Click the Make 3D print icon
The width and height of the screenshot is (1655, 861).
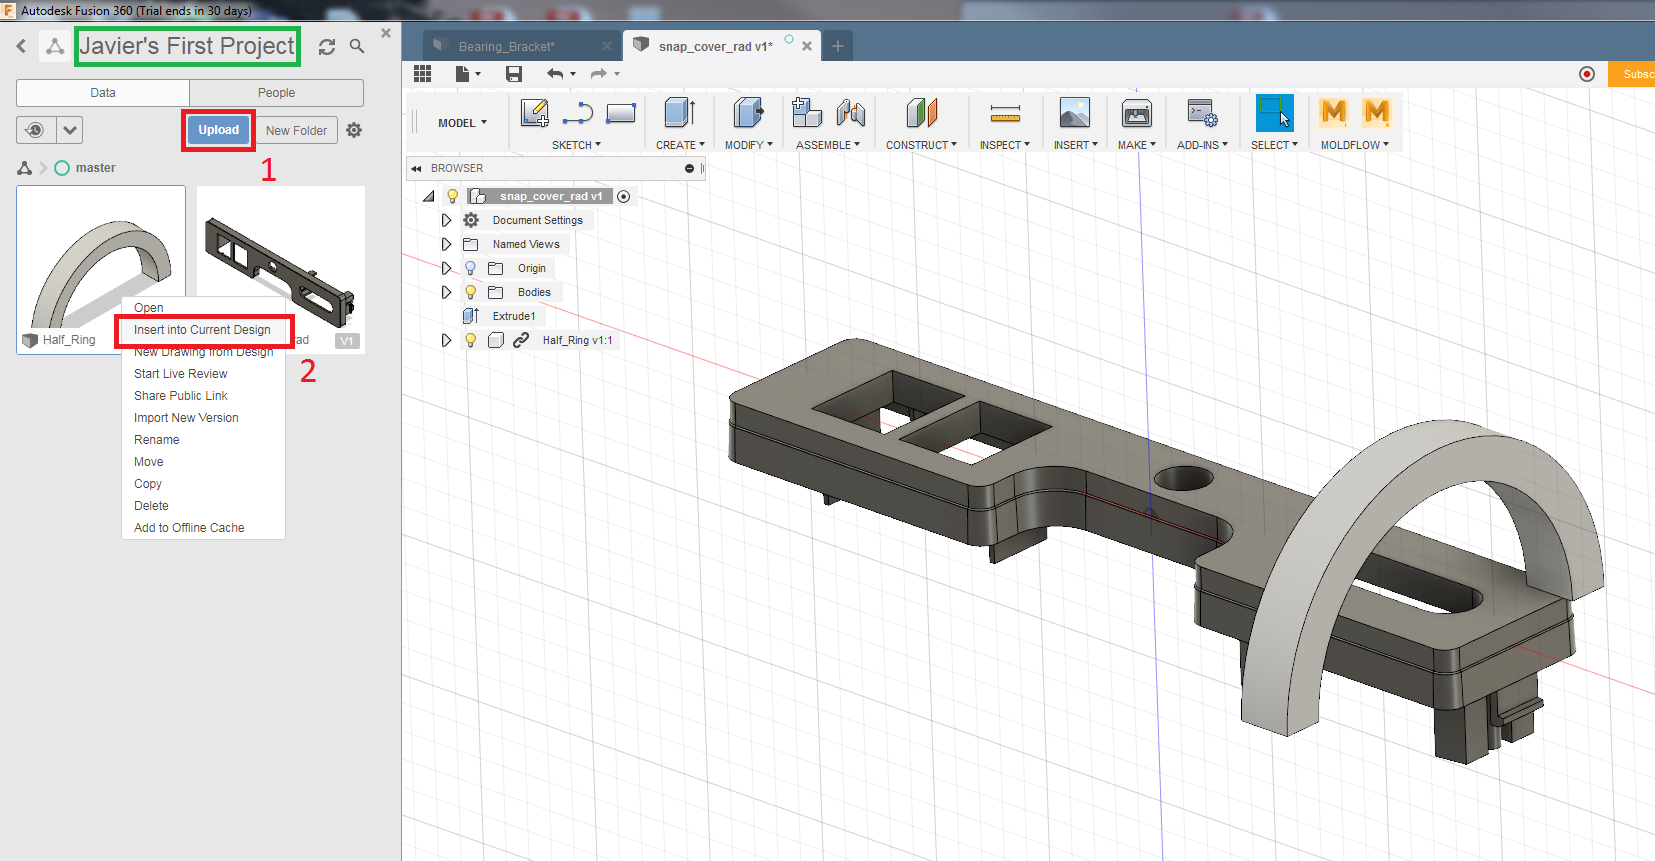pyautogui.click(x=1137, y=113)
